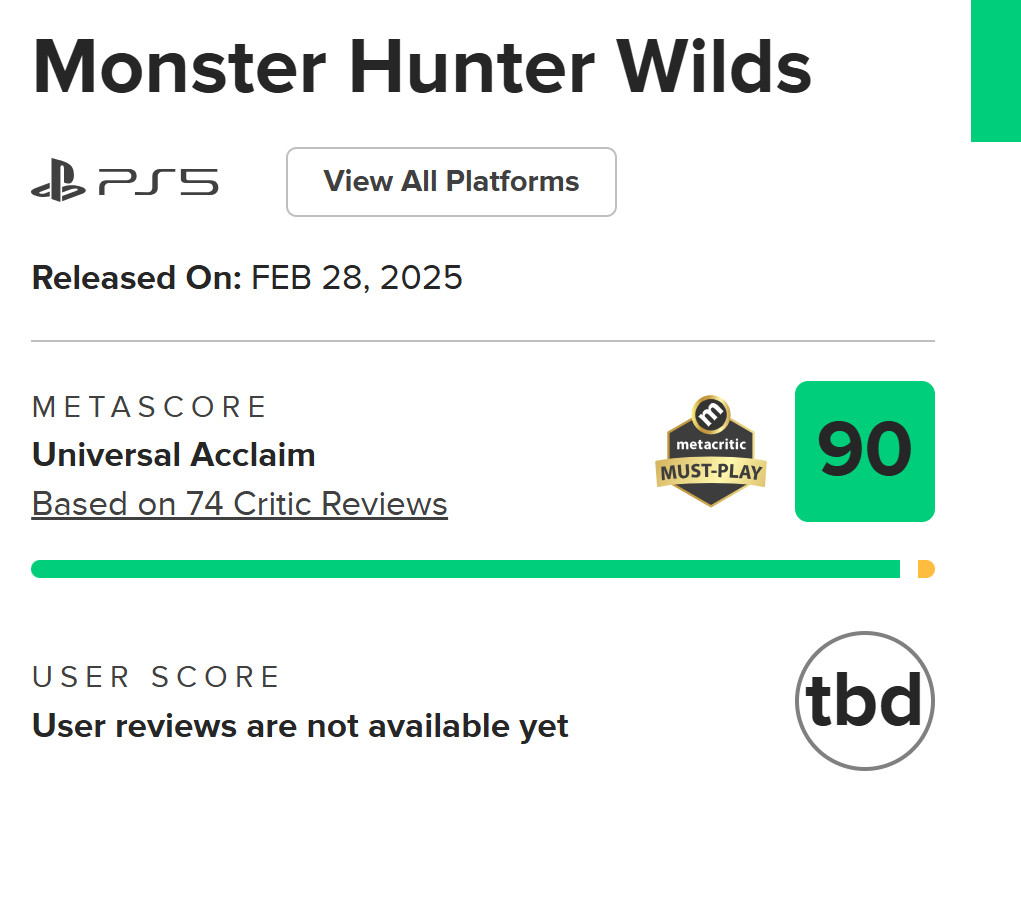Click the USER SCORE heading
1021x916 pixels.
tap(156, 677)
